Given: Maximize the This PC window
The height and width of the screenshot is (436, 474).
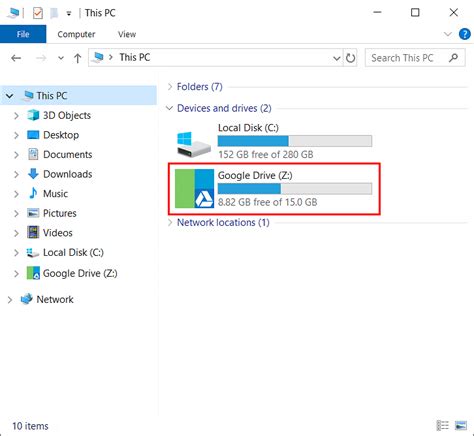Looking at the screenshot, I should pyautogui.click(x=415, y=13).
